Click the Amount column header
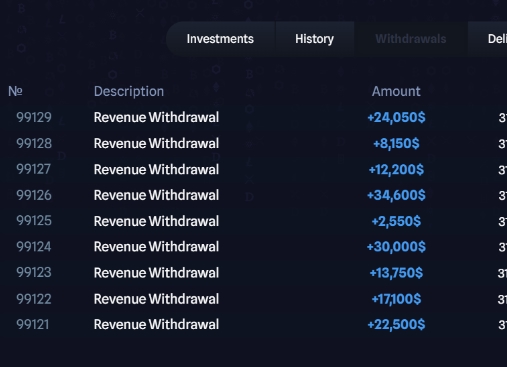This screenshot has height=367, width=507. (396, 91)
